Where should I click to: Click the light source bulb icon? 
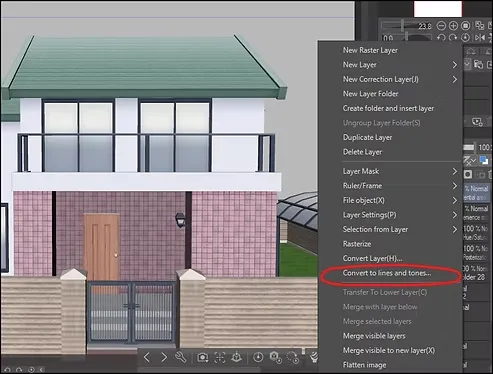313,357
